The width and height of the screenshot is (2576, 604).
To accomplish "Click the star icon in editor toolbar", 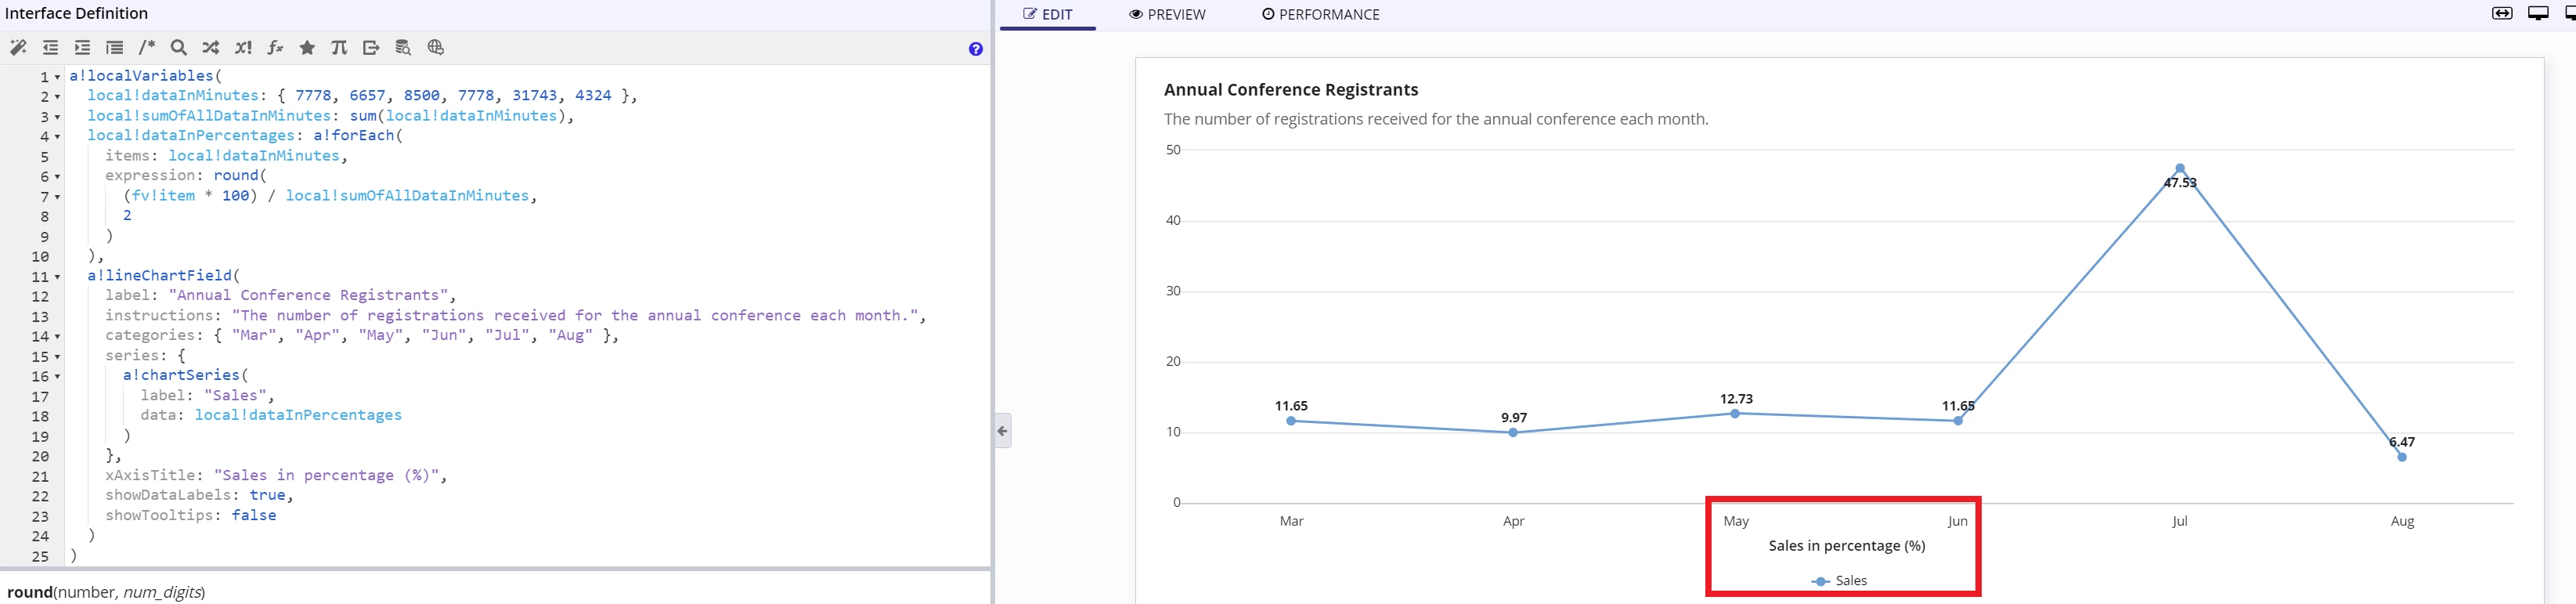I will pos(307,48).
